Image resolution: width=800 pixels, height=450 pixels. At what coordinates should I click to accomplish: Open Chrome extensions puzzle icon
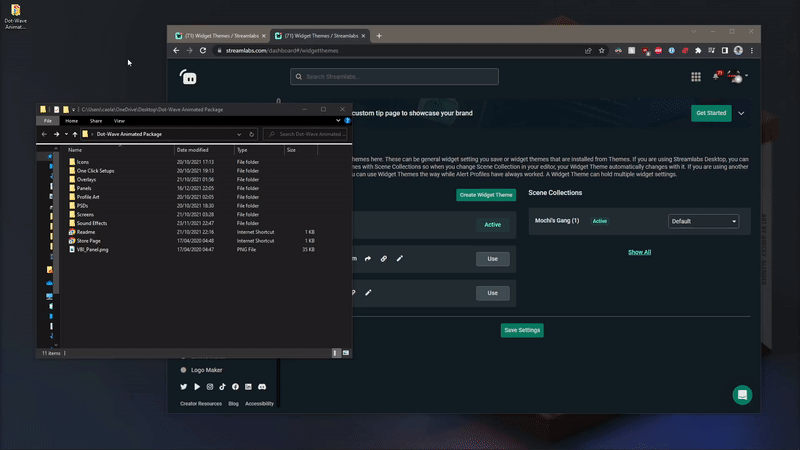[x=698, y=51]
